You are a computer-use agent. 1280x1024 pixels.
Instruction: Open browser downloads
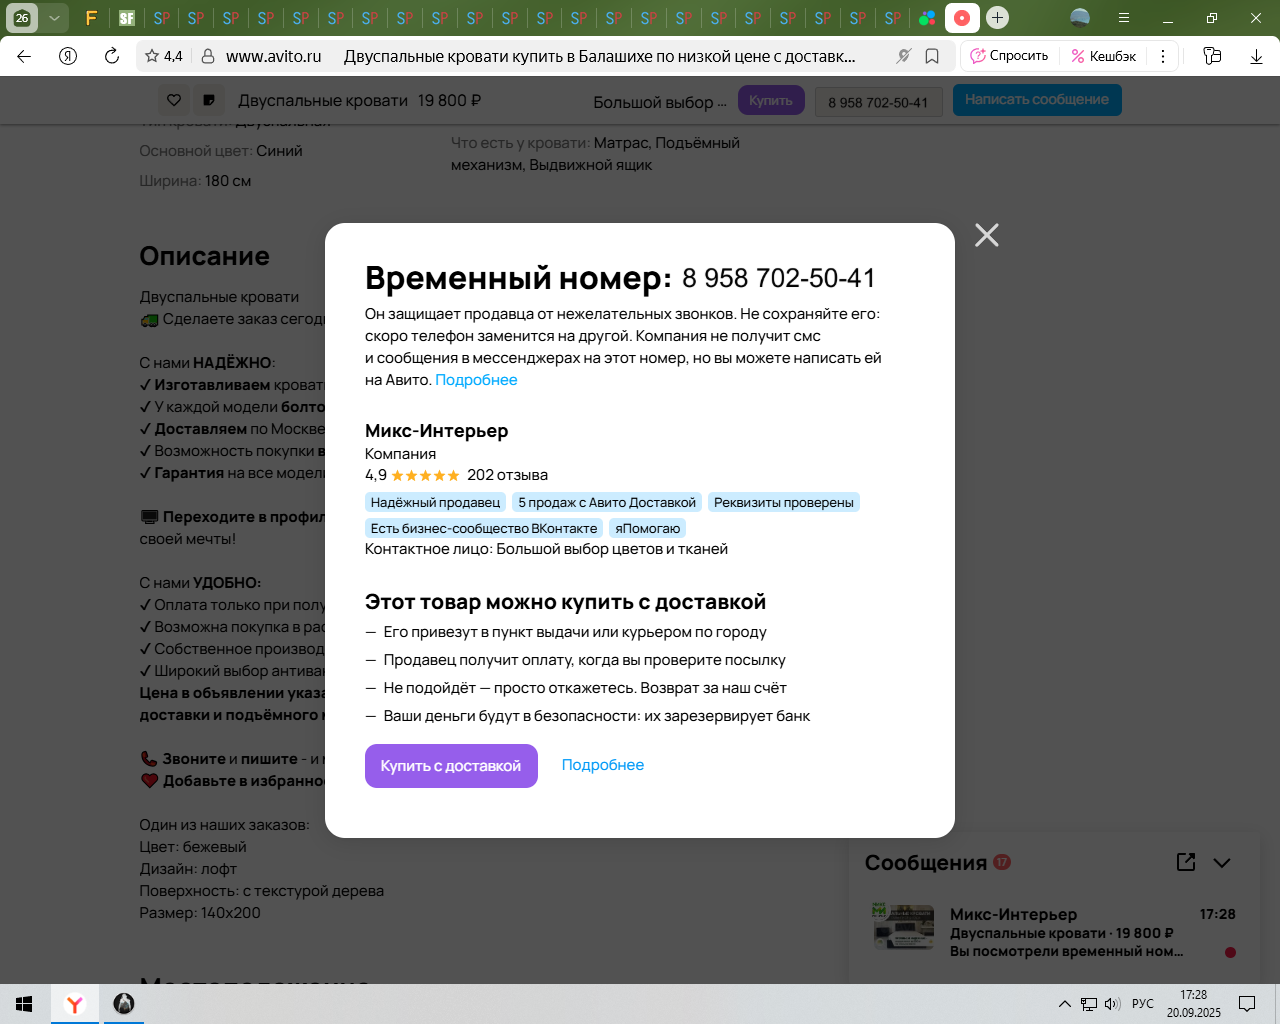point(1256,56)
